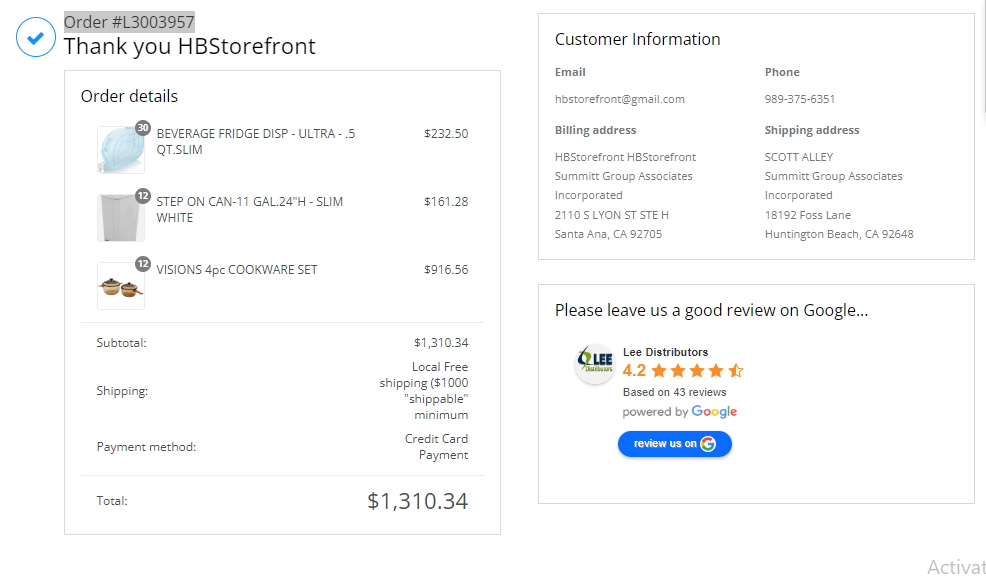Click the Shipping label
The image size is (986, 580).
pyautogui.click(x=122, y=391)
